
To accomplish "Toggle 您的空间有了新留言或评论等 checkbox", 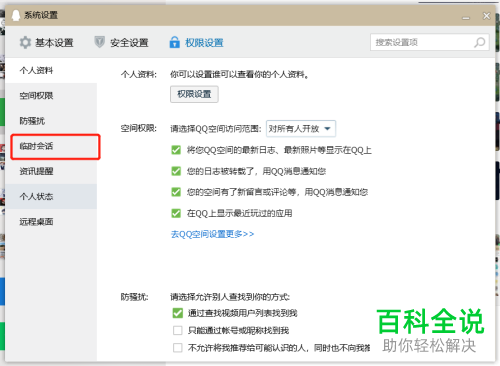I will pos(176,192).
